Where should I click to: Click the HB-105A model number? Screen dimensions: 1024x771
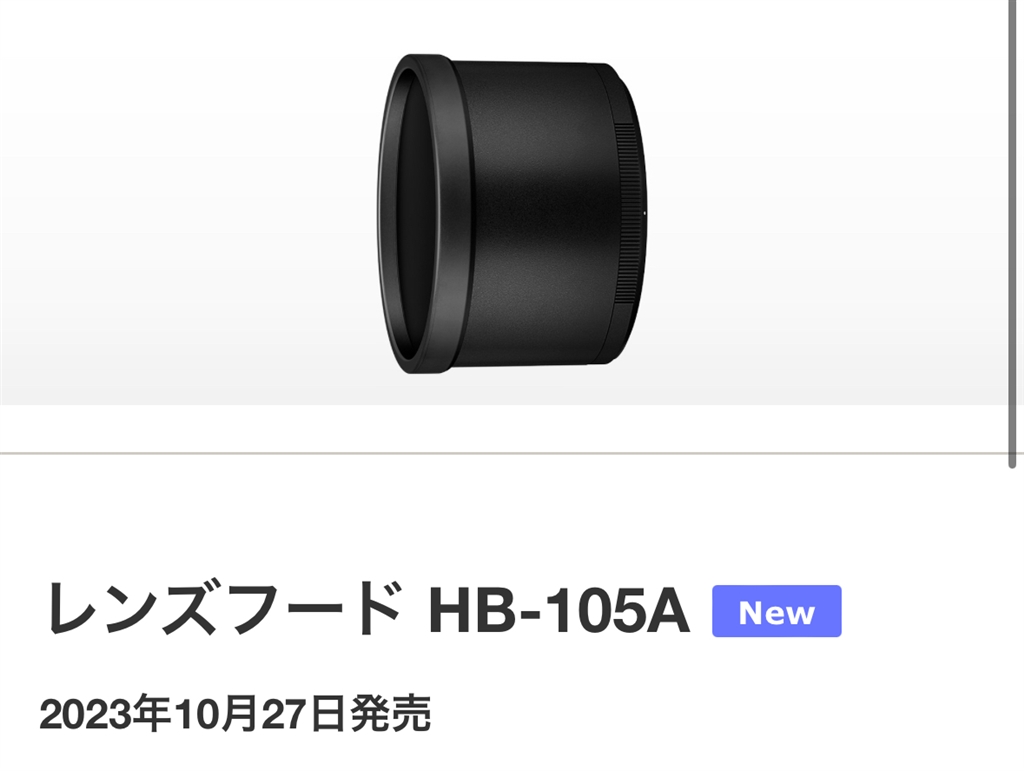(x=558, y=611)
